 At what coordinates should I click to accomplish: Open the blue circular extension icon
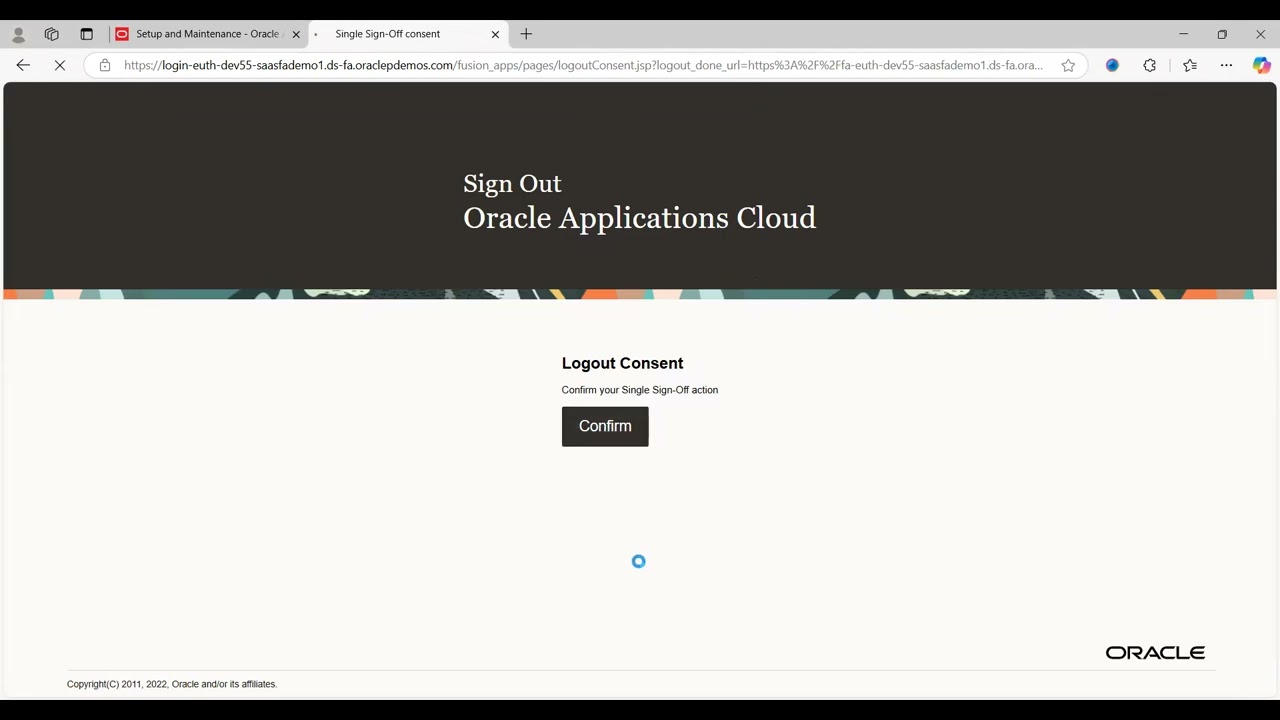(1112, 65)
